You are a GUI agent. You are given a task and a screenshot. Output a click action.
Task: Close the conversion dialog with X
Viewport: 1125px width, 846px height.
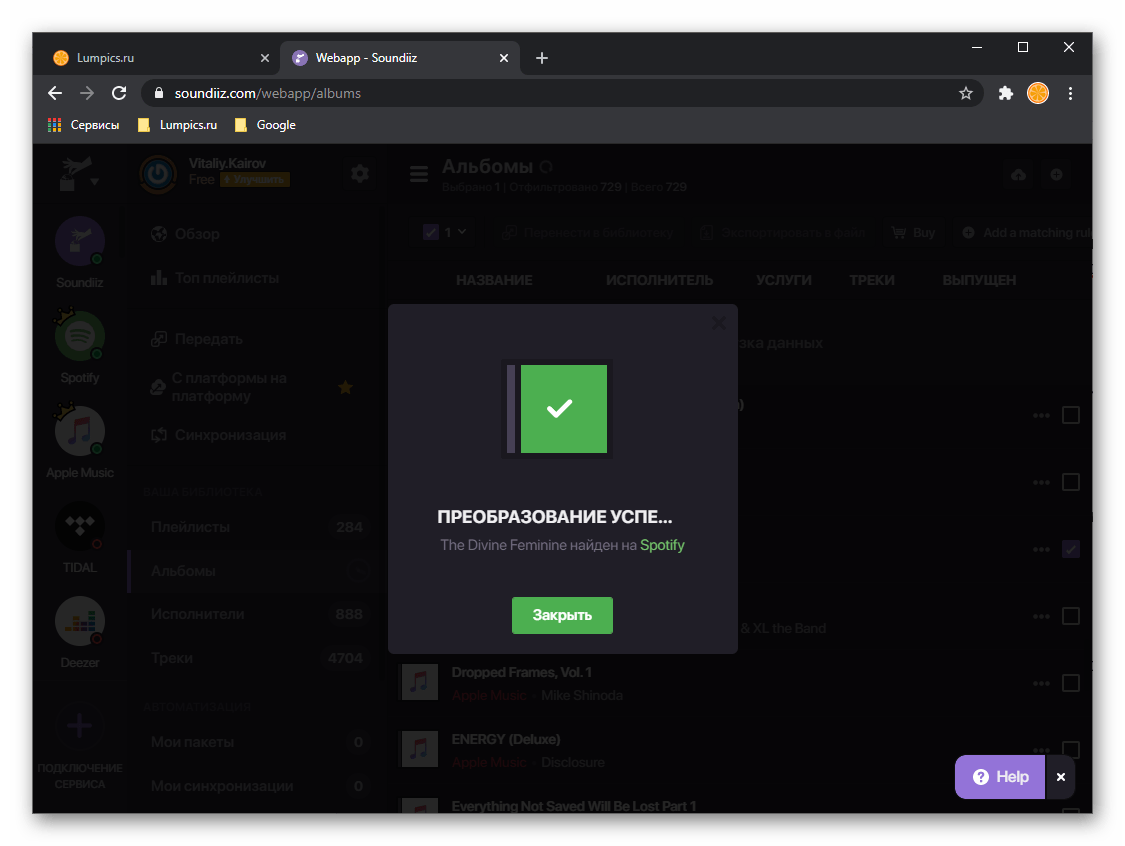[x=718, y=323]
